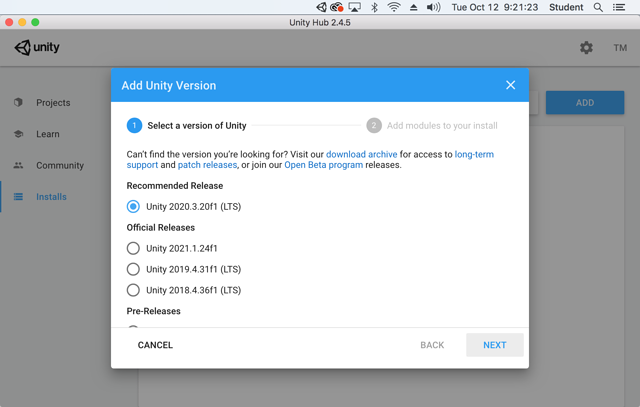Image resolution: width=640 pixels, height=407 pixels.
Task: Click the Unity Hub menu bar icon
Action: [321, 7]
